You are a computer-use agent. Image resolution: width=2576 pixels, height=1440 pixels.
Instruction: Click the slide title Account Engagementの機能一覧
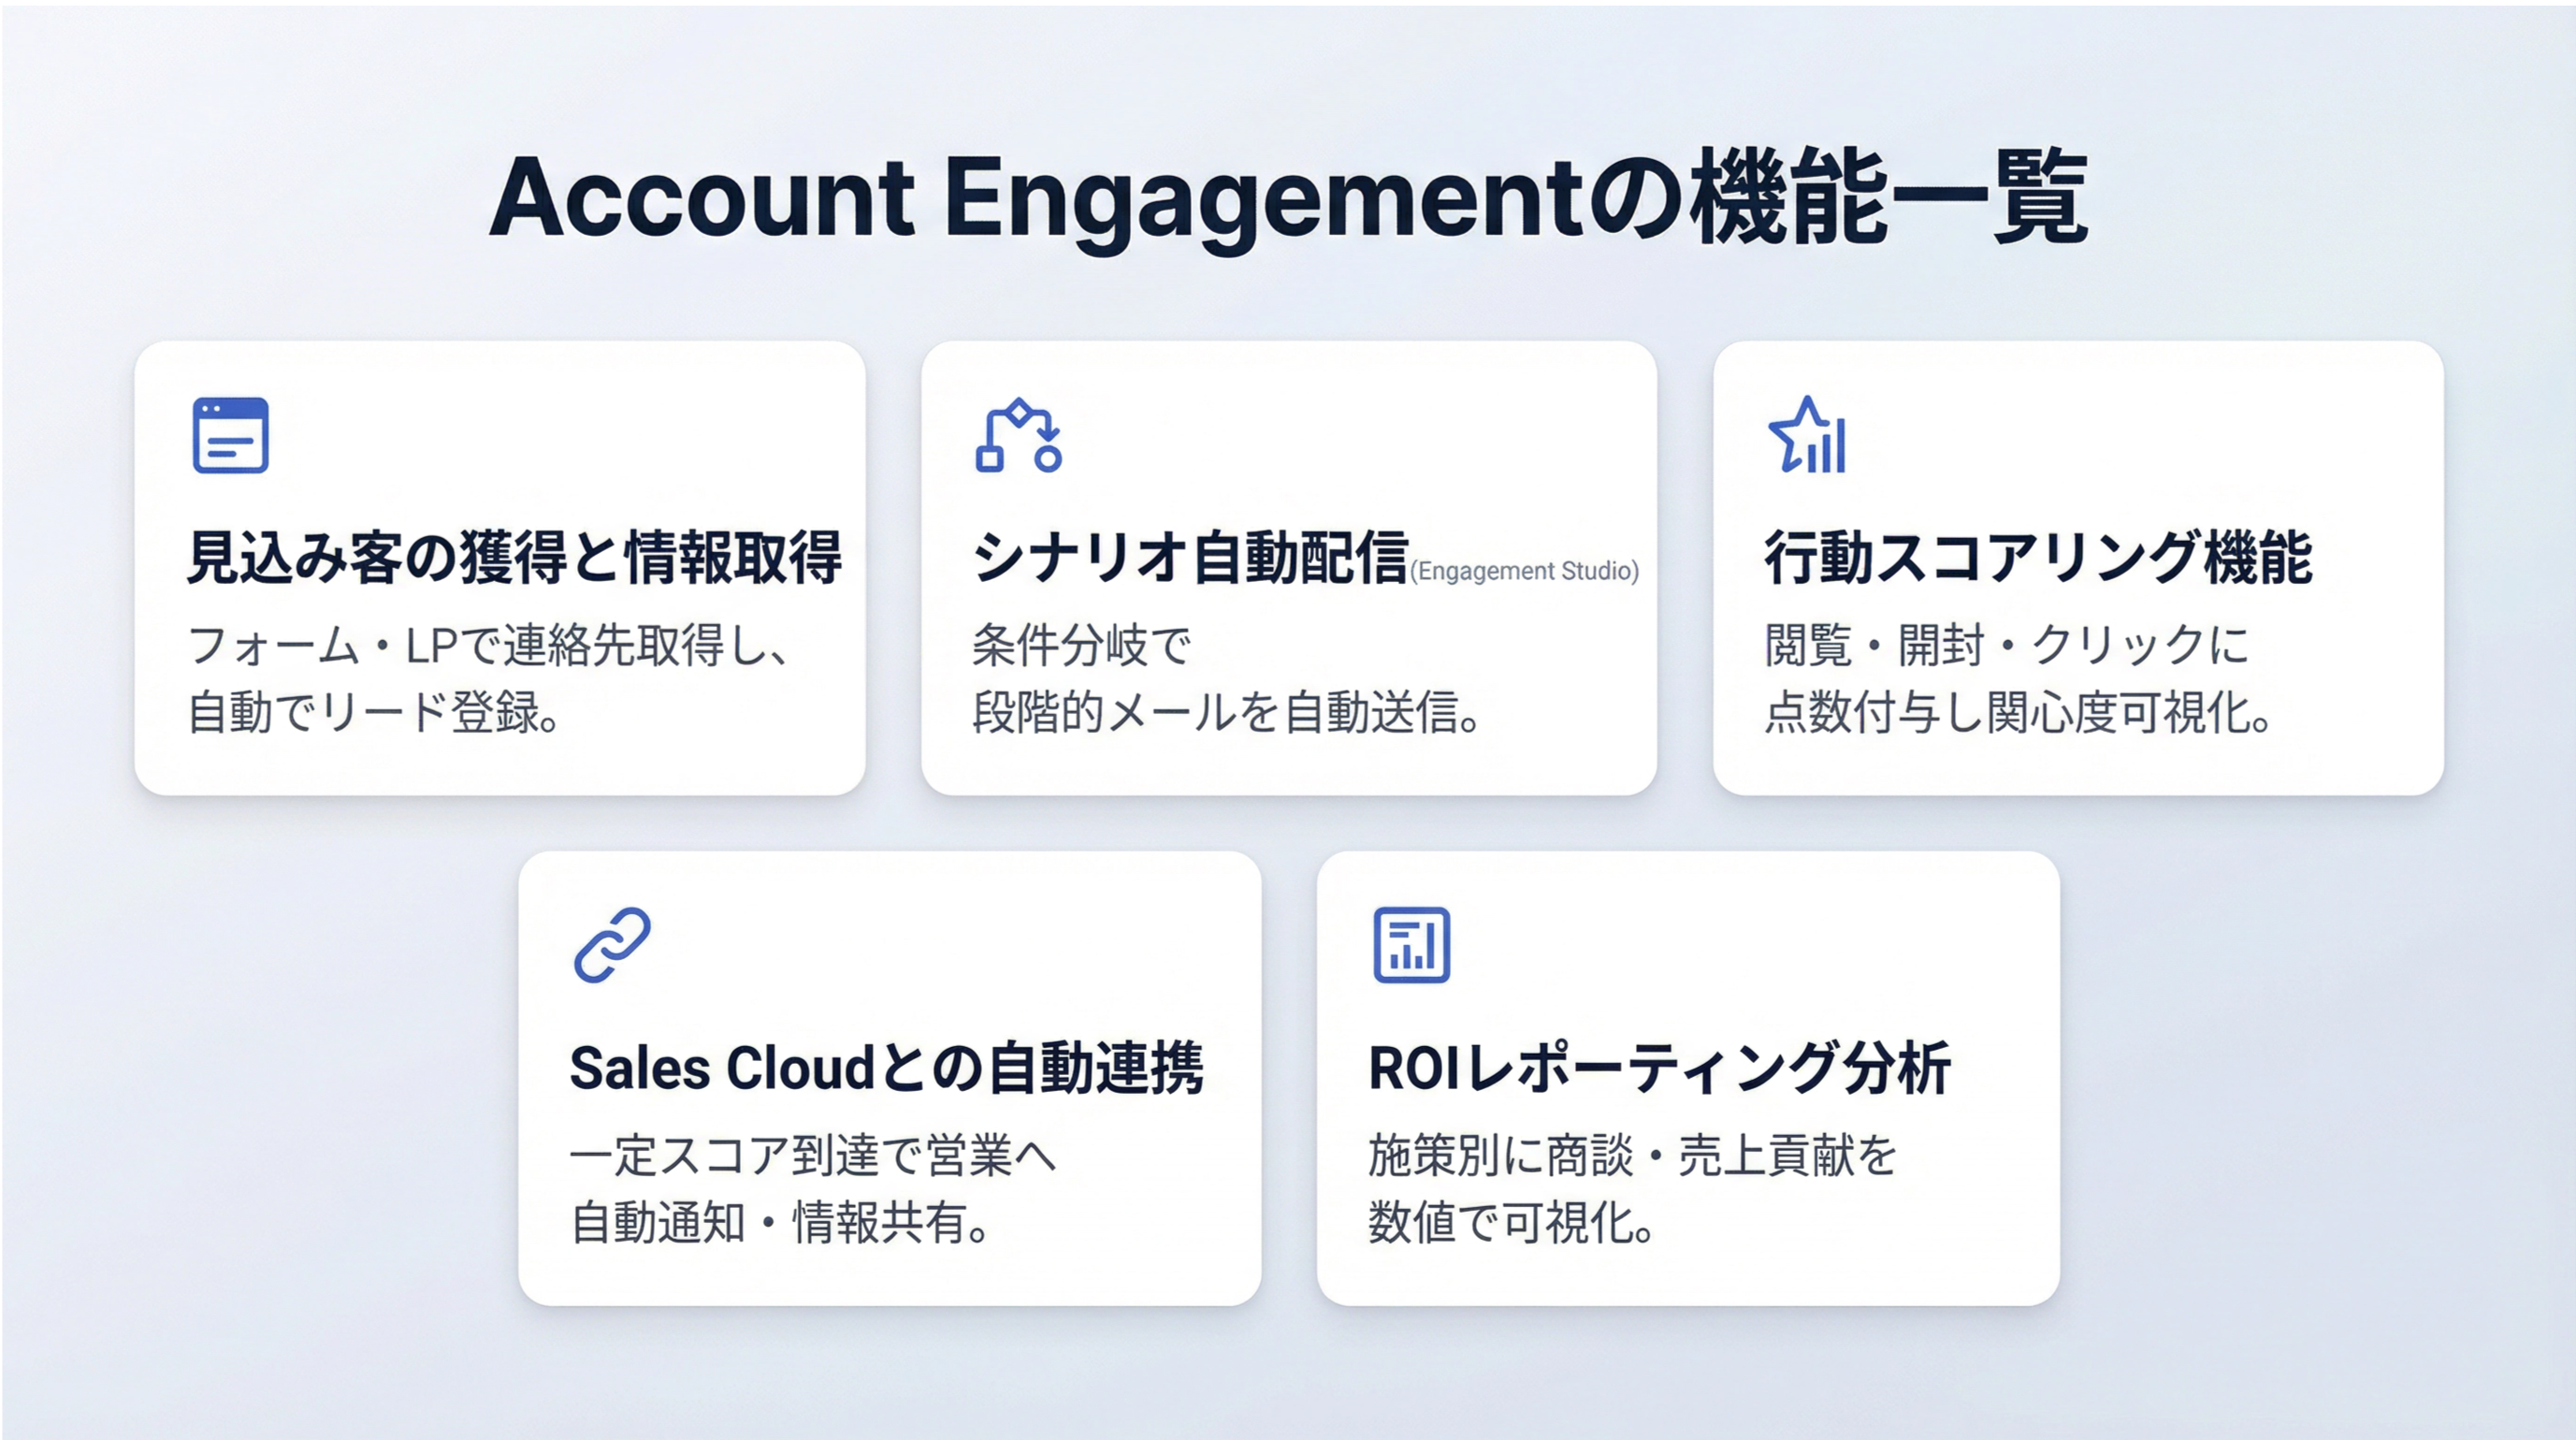(x=1288, y=198)
